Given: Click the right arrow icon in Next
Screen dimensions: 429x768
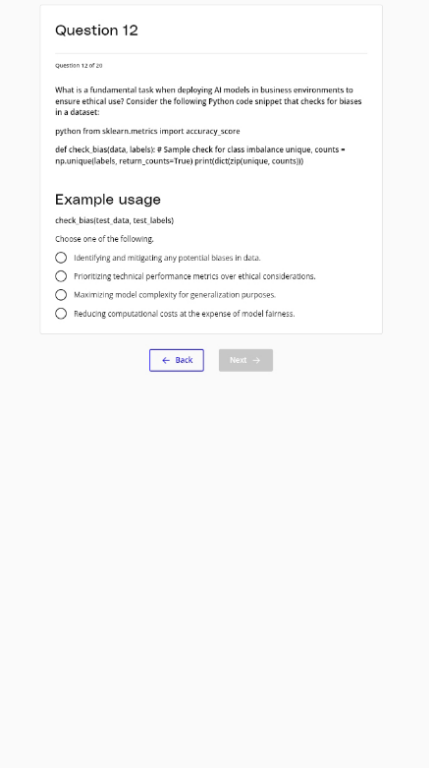Looking at the screenshot, I should click(256, 360).
